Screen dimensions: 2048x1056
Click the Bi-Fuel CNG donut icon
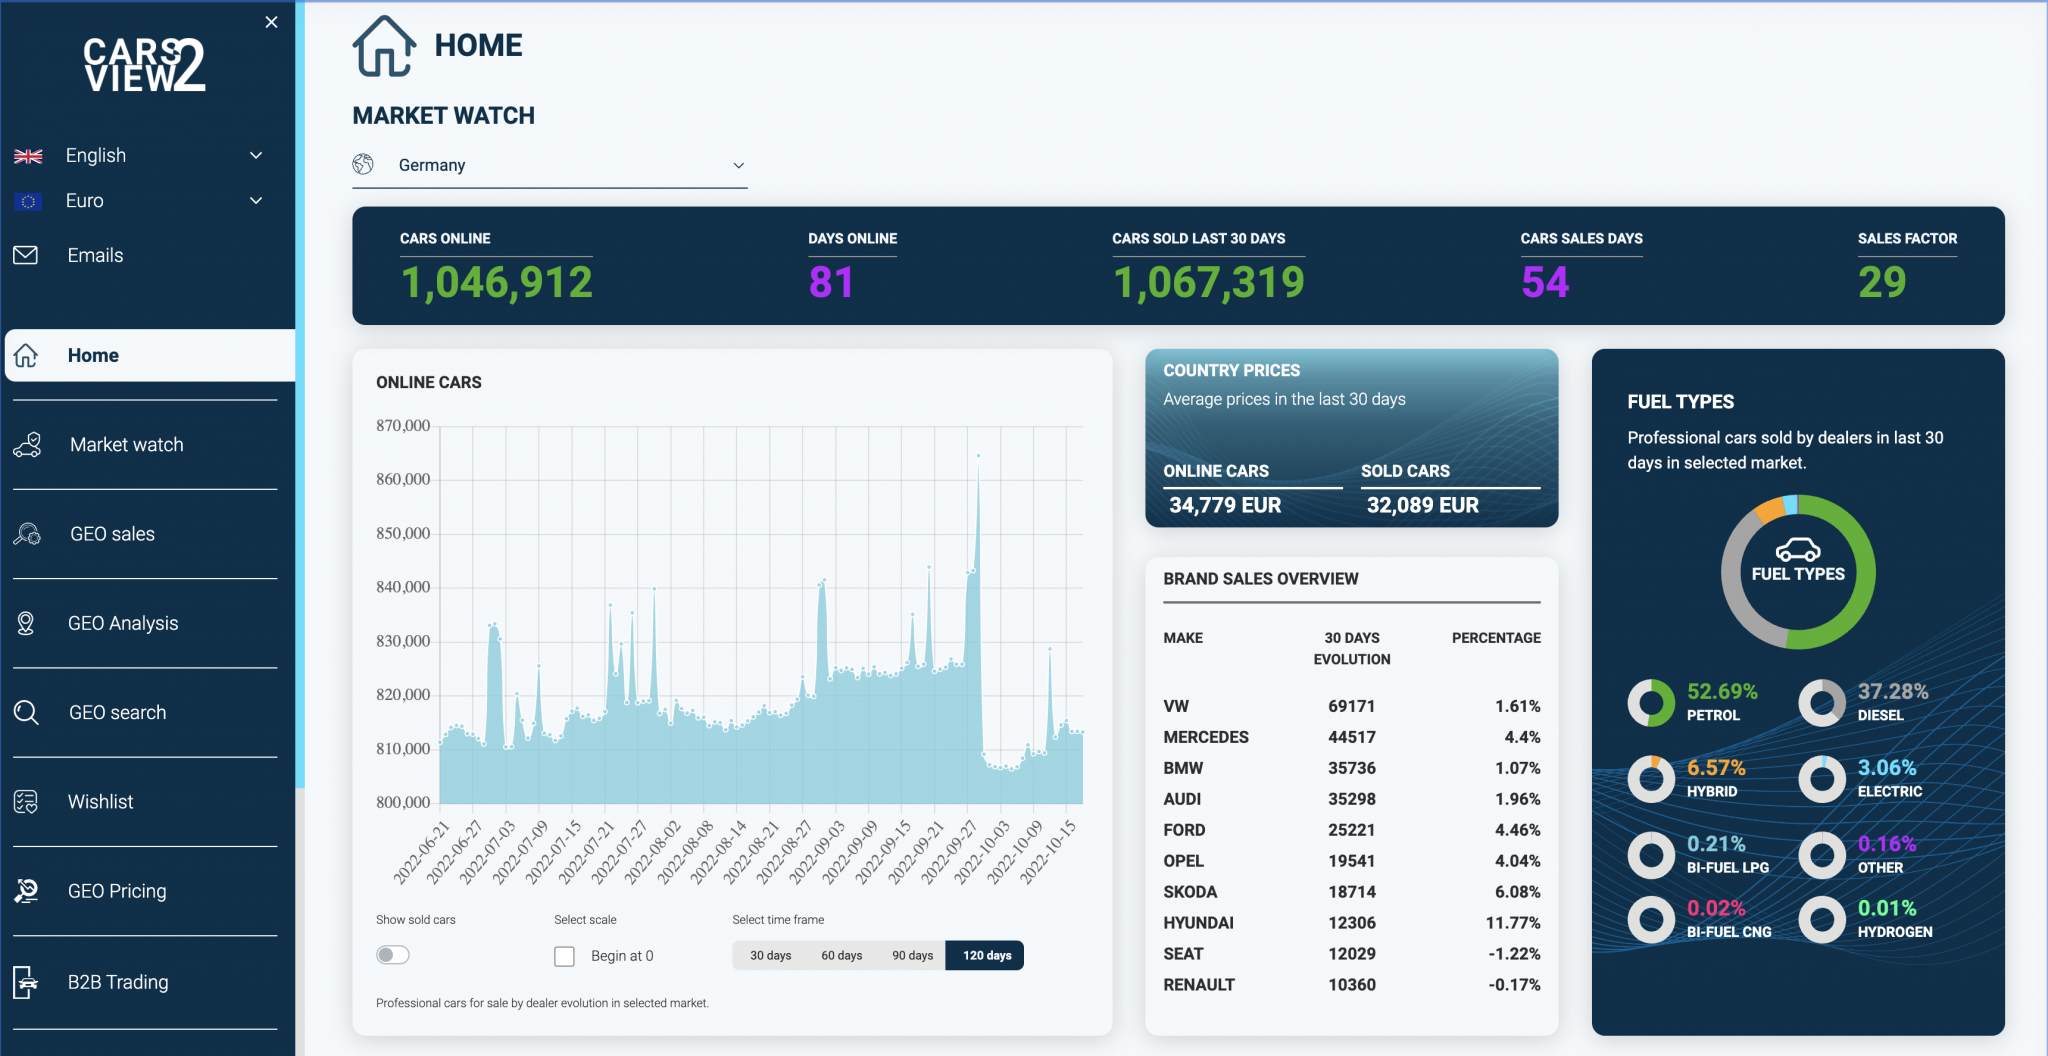(x=1651, y=919)
